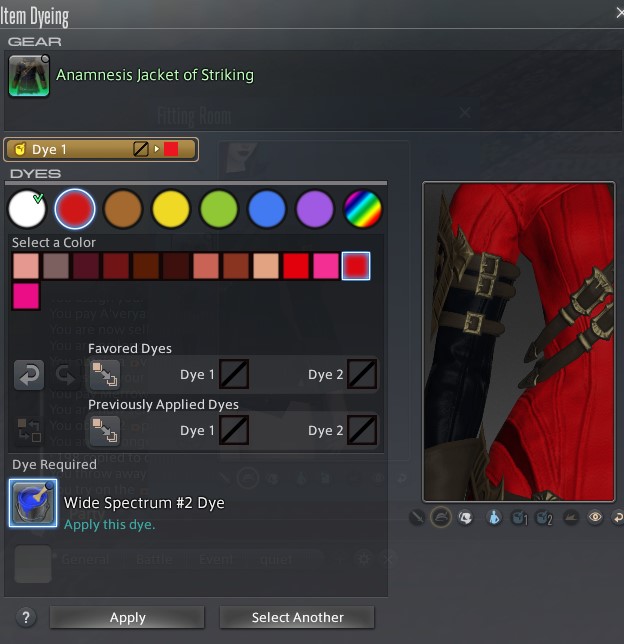
Task: Reset the preview with the return arrow
Action: point(617,517)
